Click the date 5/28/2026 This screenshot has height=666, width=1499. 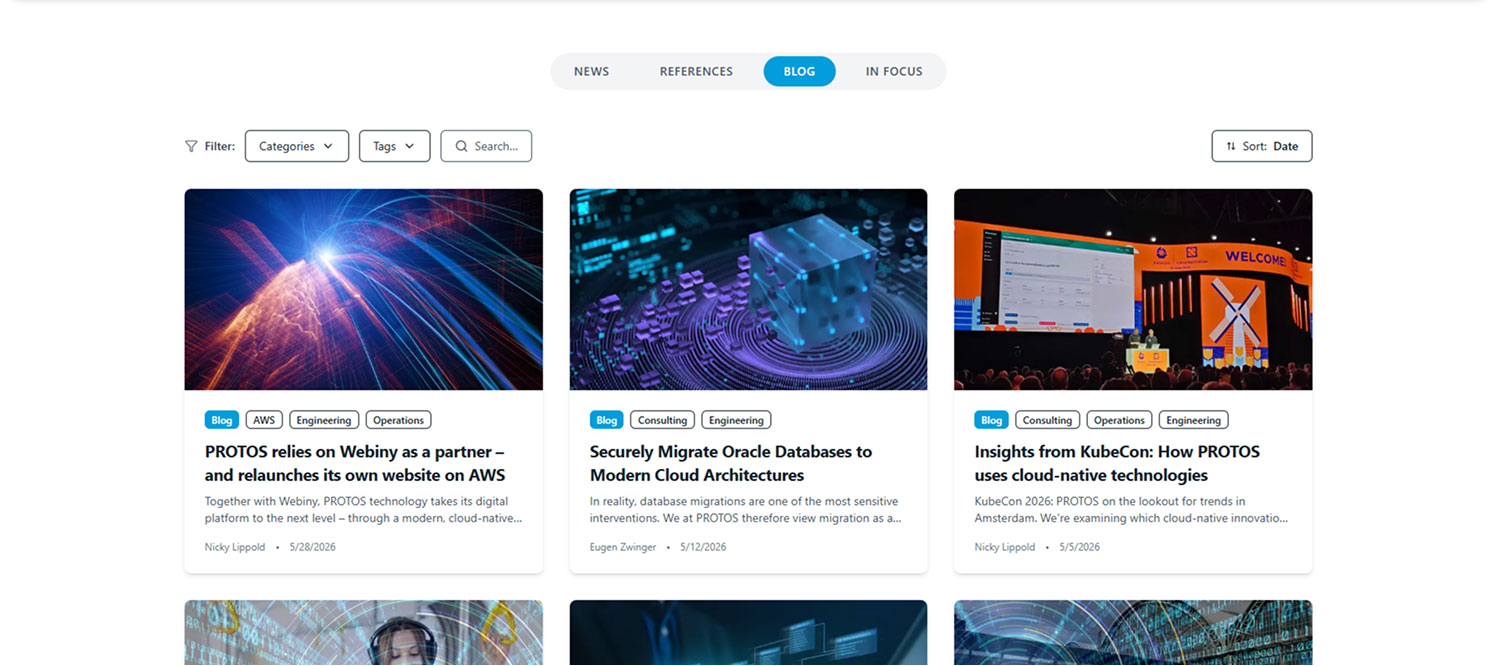[x=313, y=547]
